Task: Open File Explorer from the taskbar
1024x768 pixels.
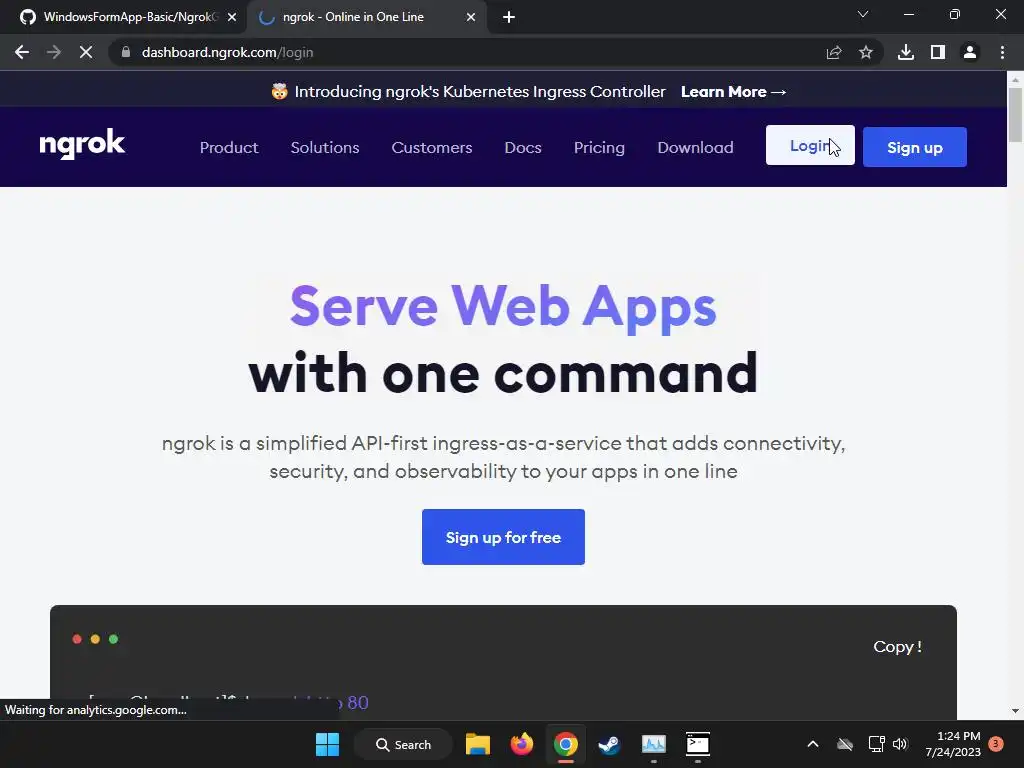Action: [x=477, y=744]
